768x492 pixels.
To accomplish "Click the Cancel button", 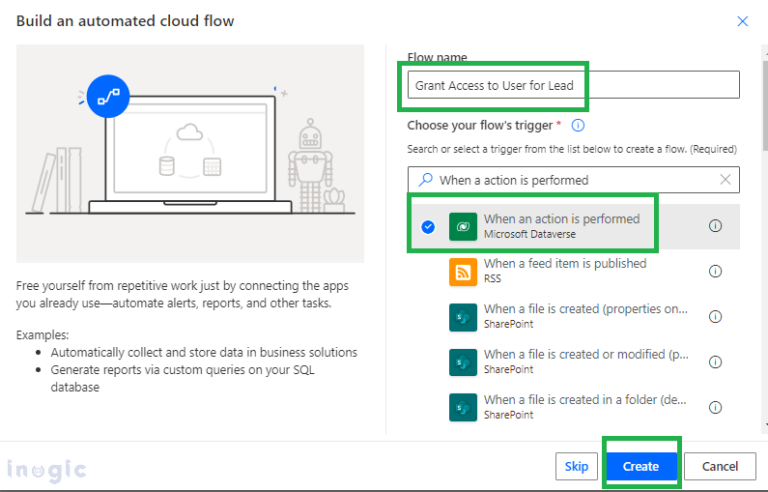I will 720,466.
